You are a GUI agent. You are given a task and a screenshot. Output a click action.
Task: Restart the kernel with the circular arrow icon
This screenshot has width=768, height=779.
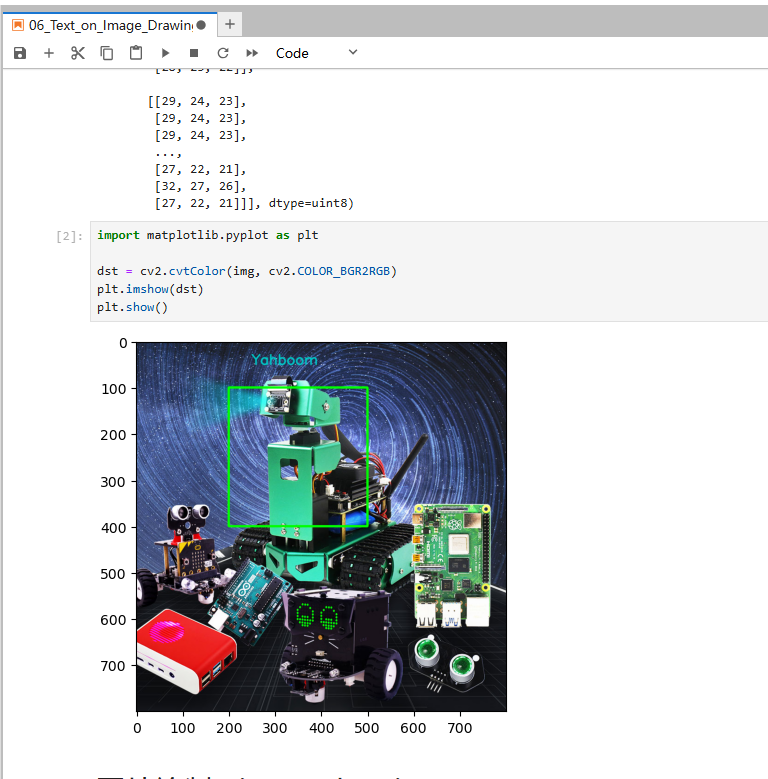tap(223, 53)
